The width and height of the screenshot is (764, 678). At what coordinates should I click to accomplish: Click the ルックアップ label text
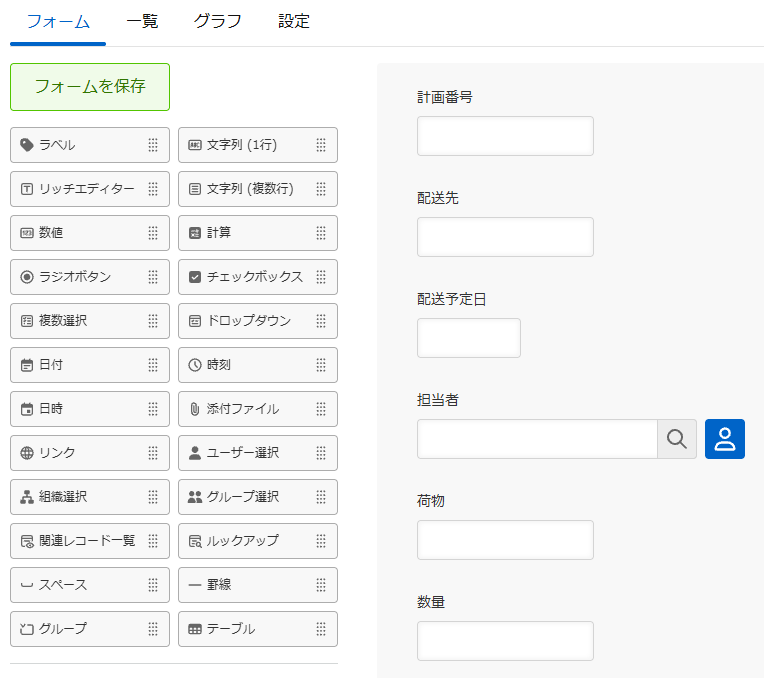243,541
